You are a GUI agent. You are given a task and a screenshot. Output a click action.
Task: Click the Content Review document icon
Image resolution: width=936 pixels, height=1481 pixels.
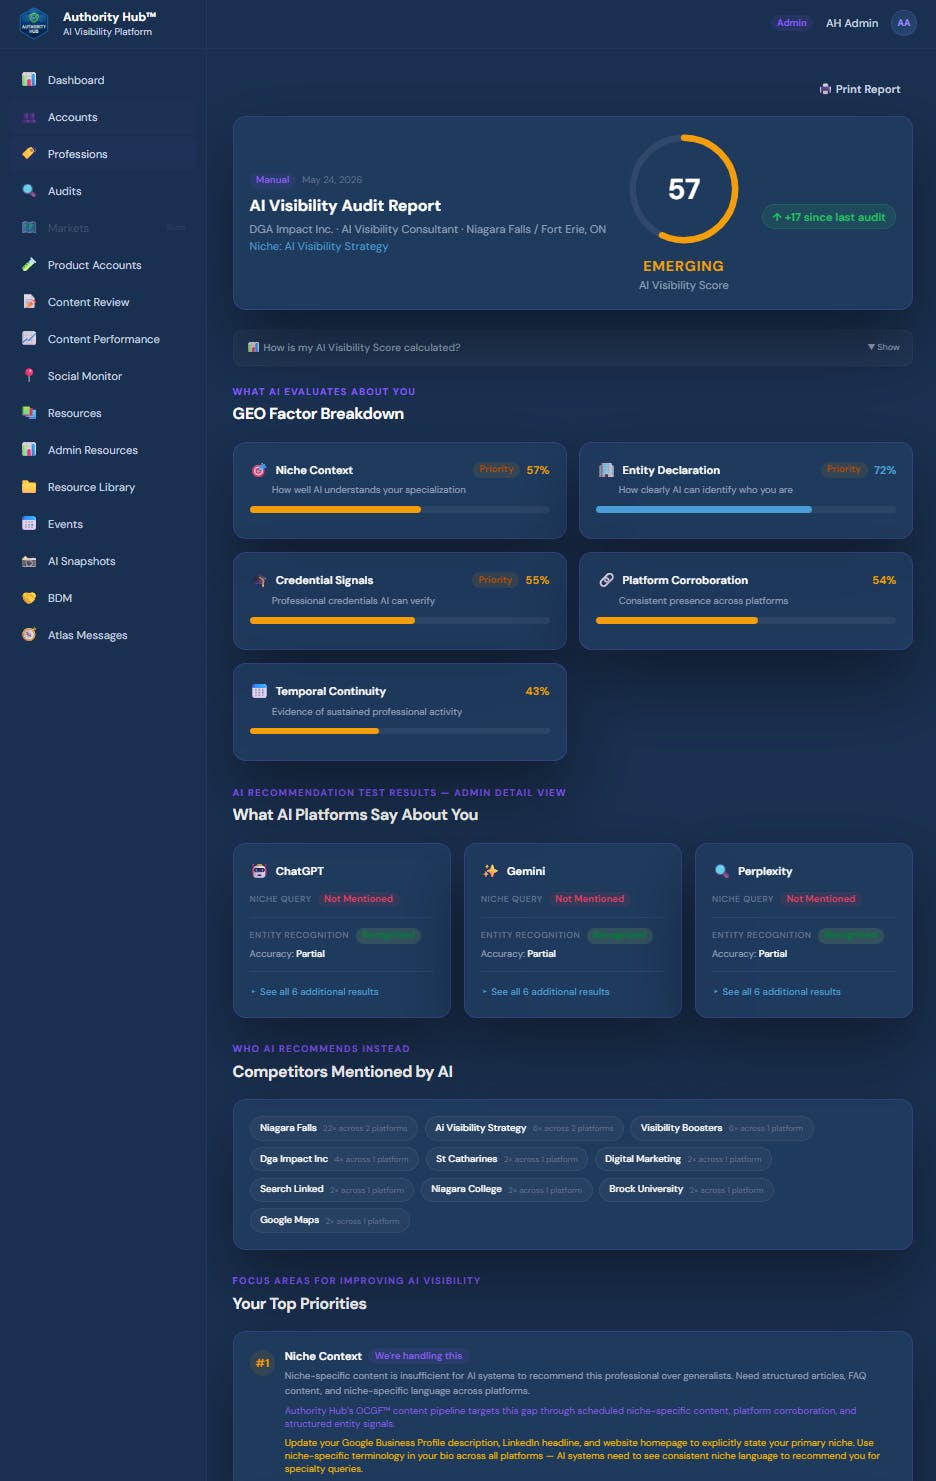coord(29,302)
